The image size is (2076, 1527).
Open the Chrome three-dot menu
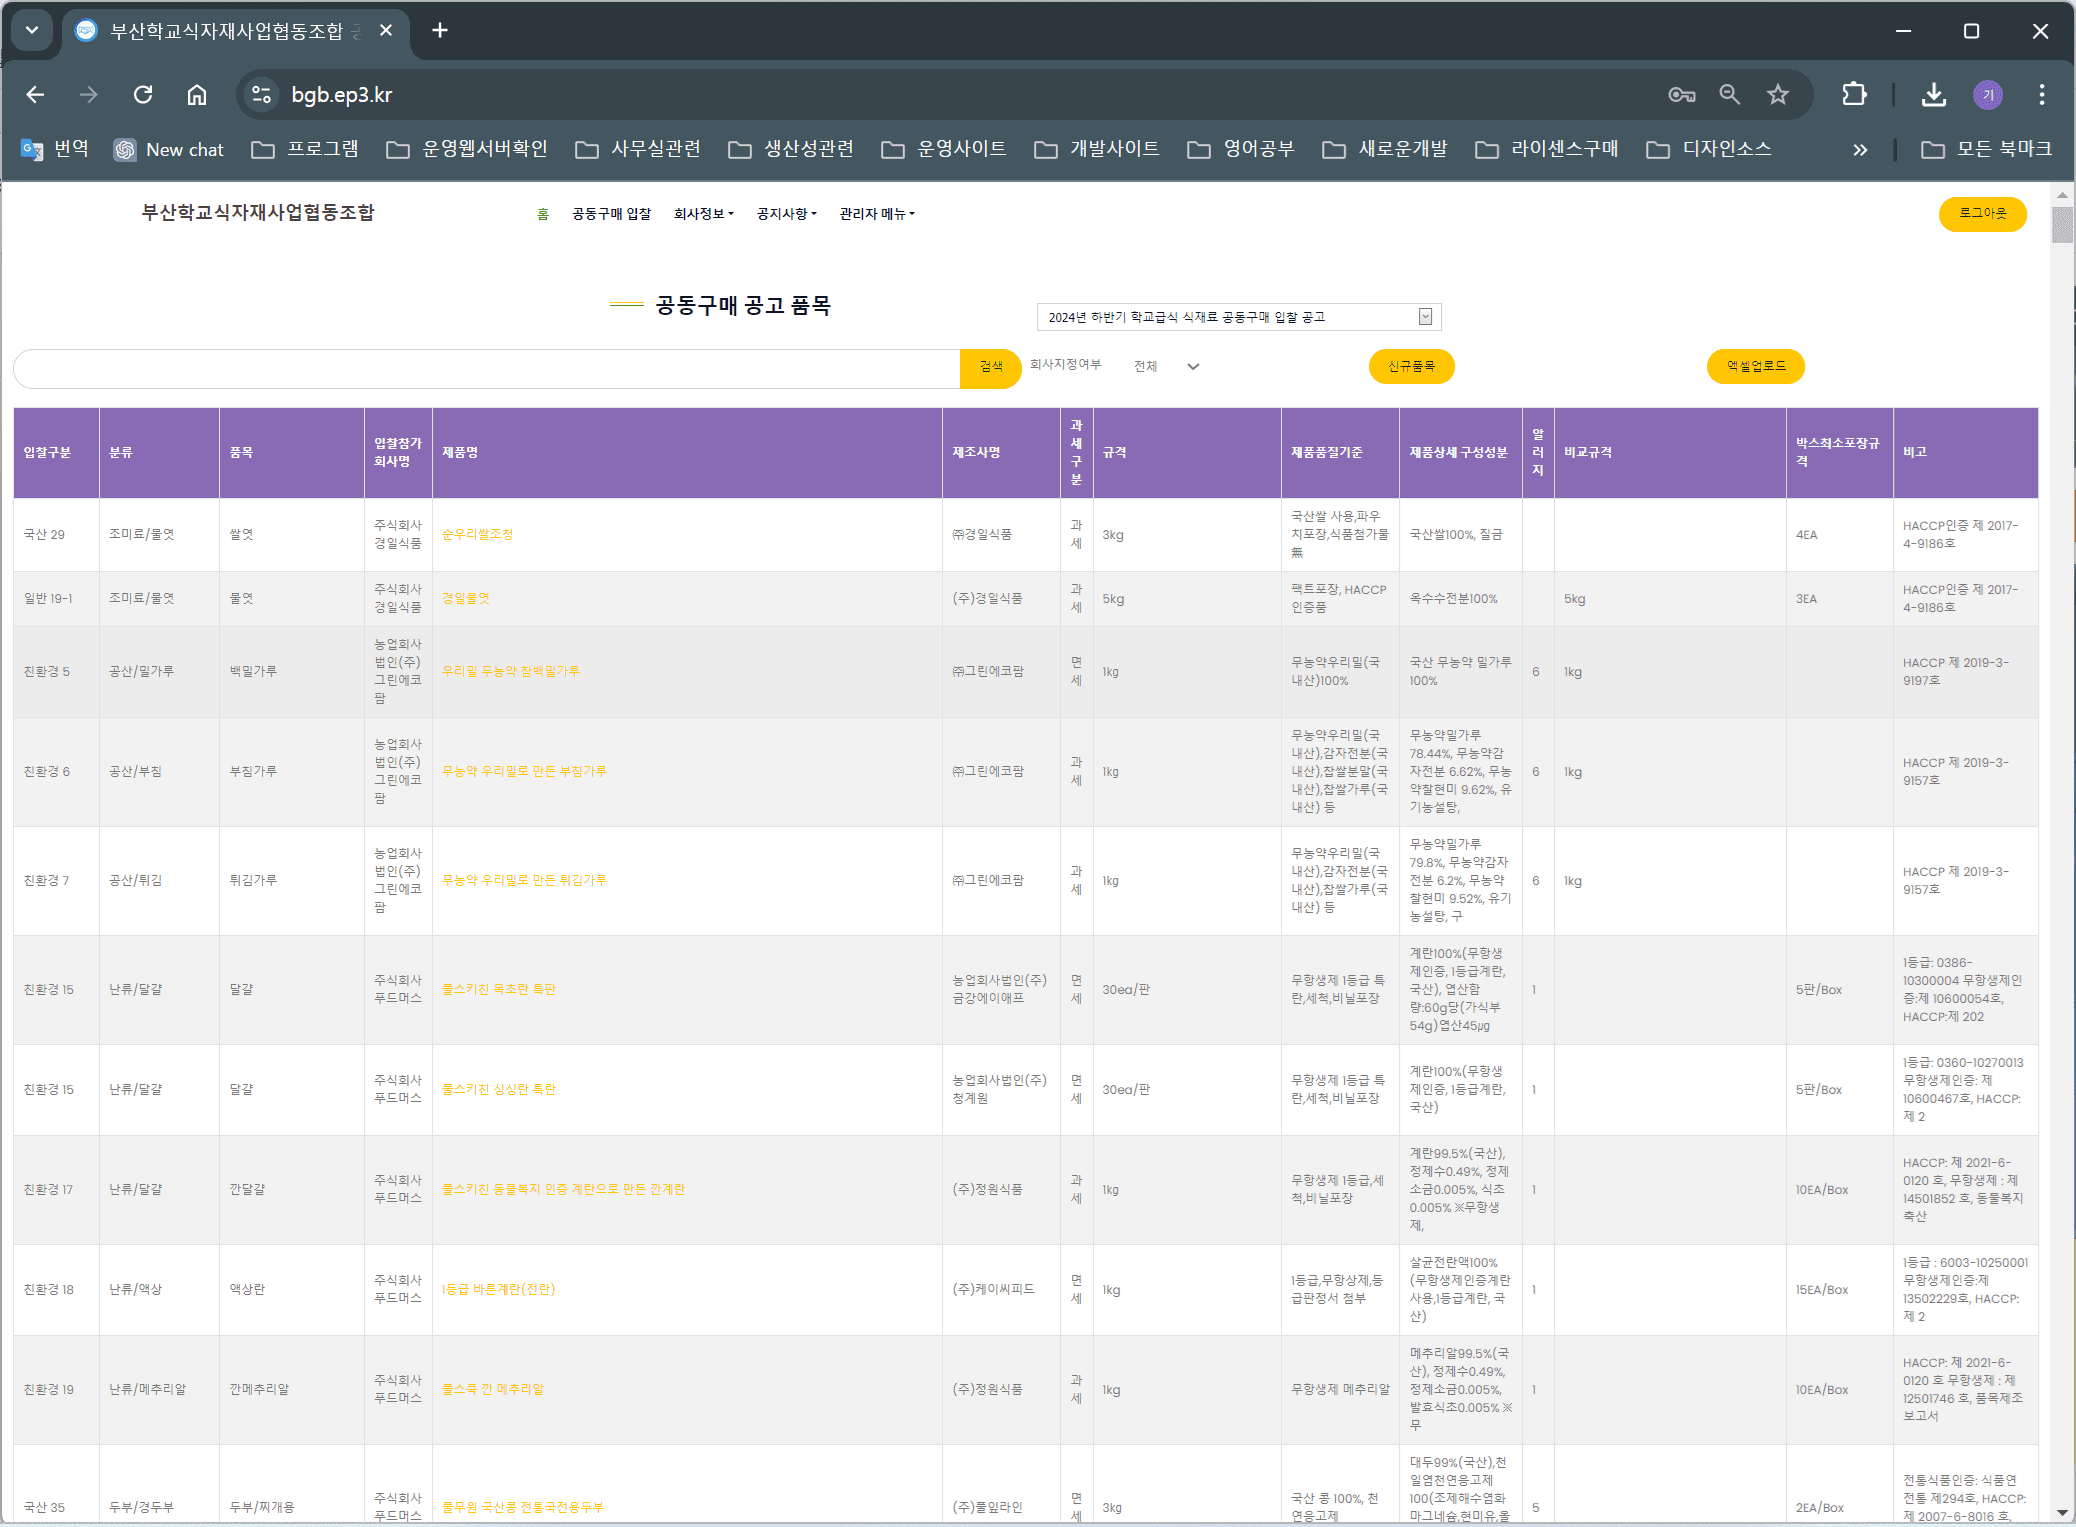tap(2042, 95)
